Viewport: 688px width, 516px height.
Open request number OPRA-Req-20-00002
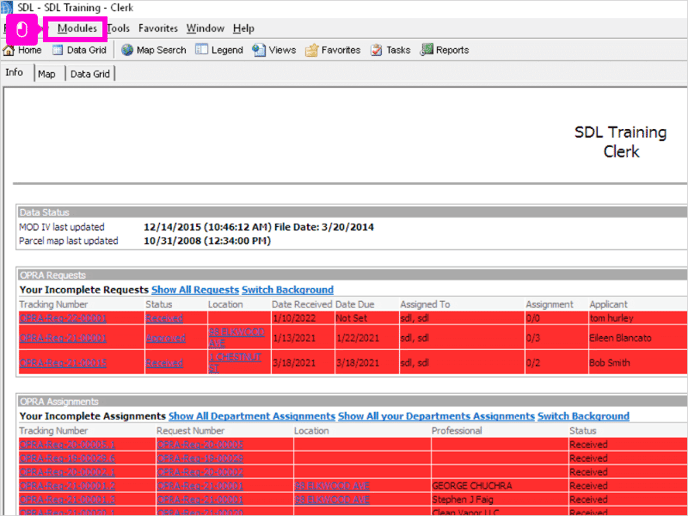click(x=200, y=472)
